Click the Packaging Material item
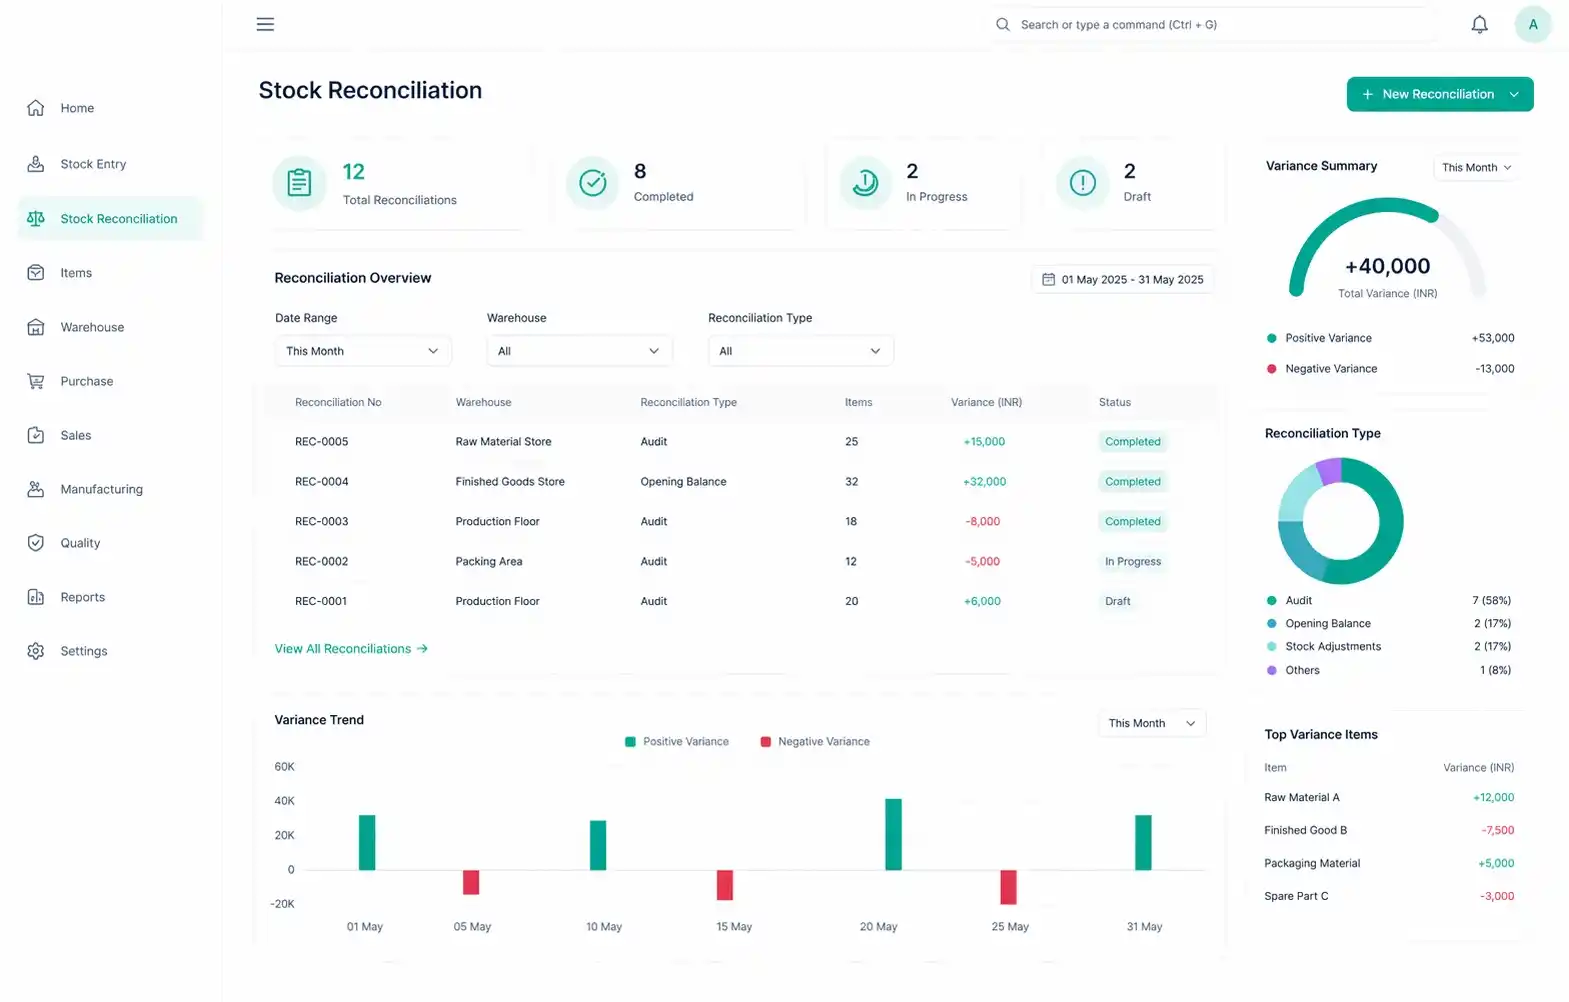Screen dimensions: 1569x1002 tap(1312, 863)
